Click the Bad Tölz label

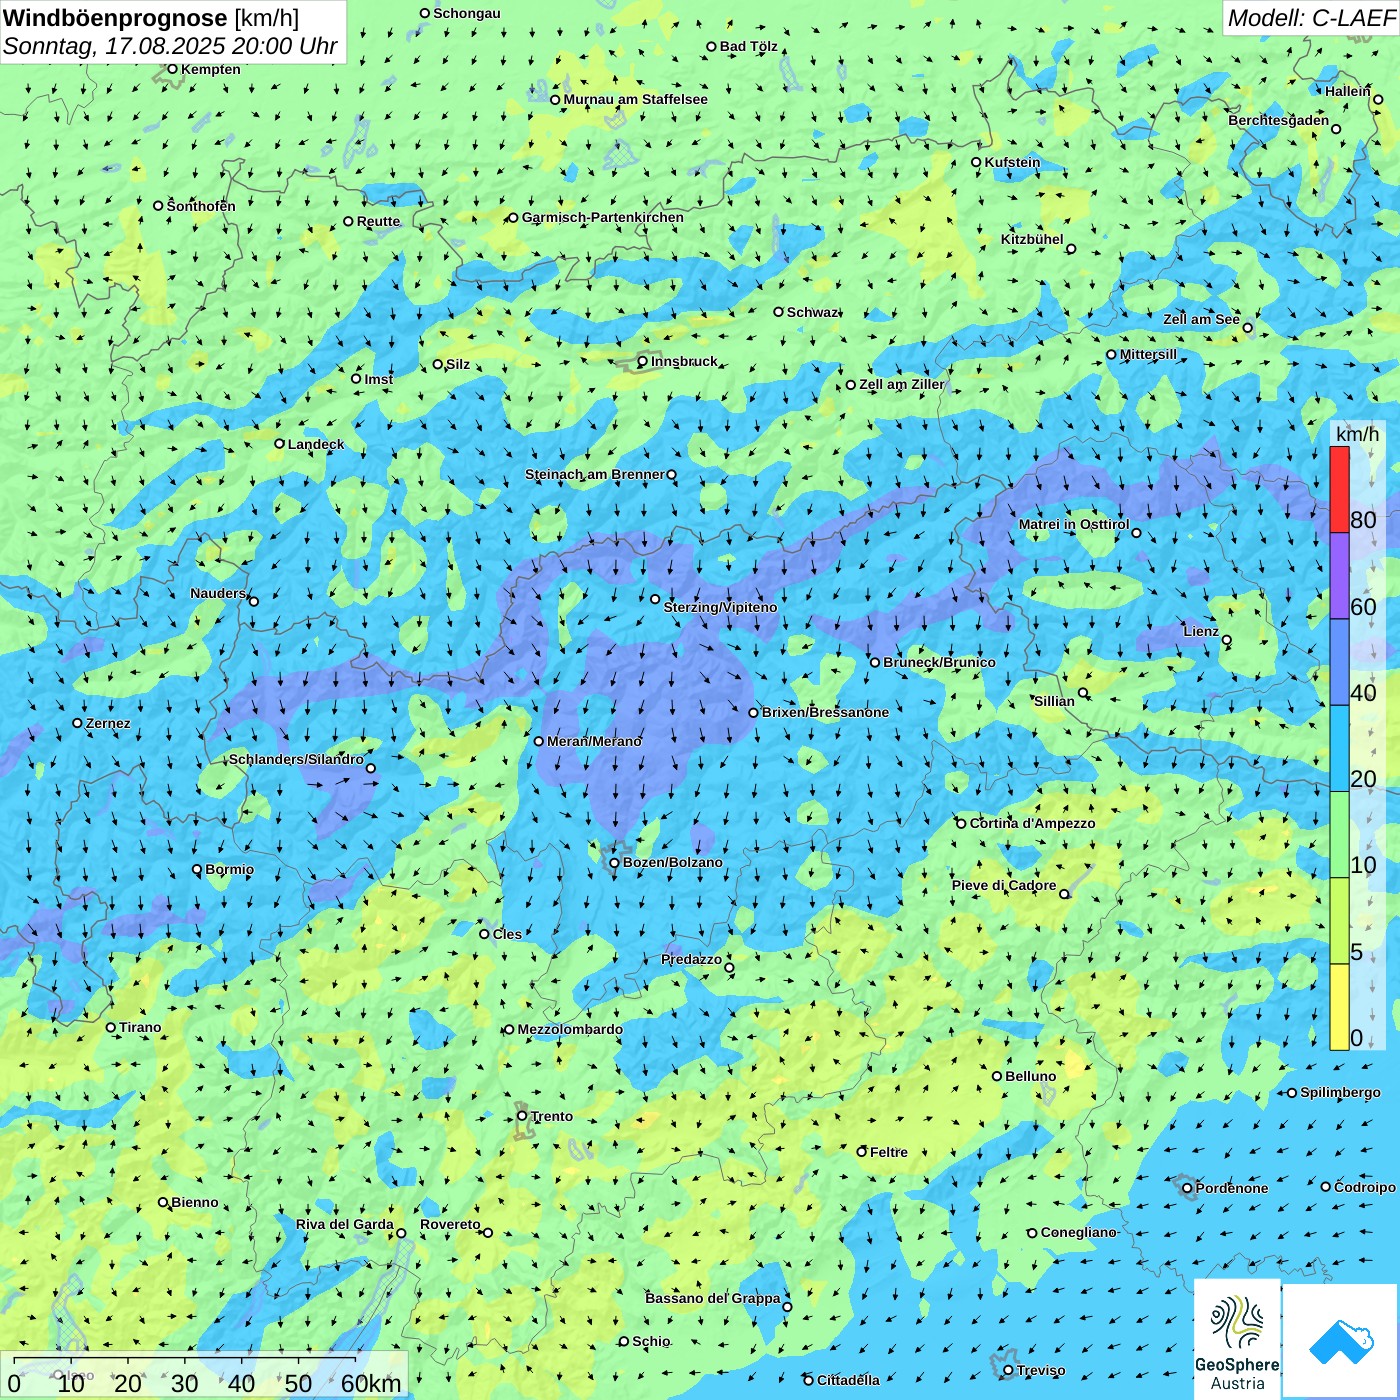pyautogui.click(x=749, y=46)
